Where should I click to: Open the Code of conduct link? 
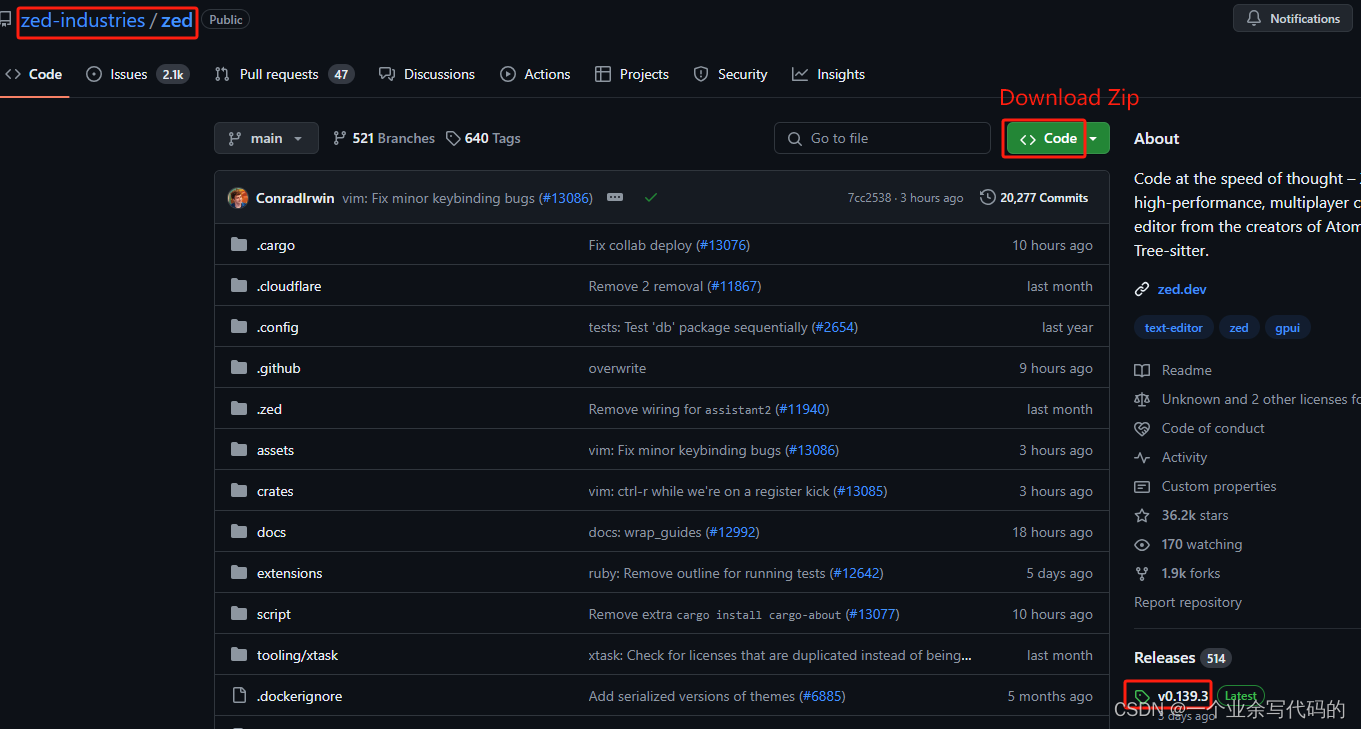1213,428
